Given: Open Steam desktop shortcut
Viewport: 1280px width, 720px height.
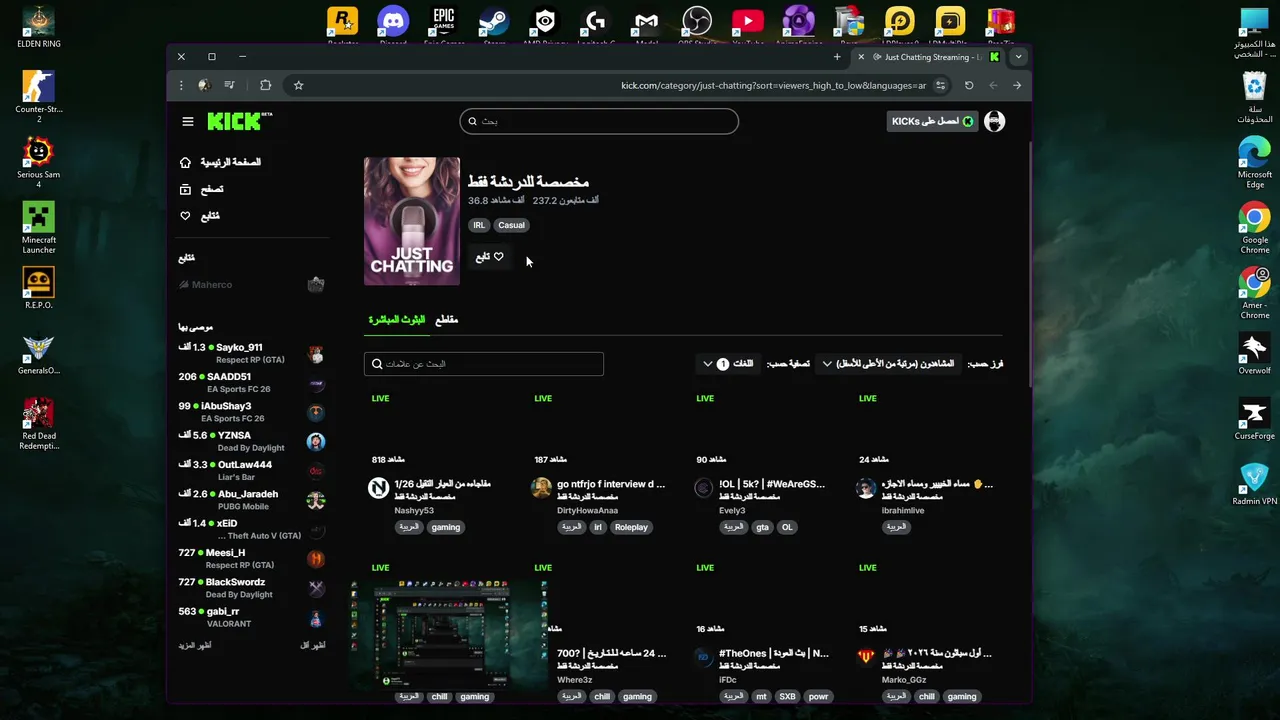Looking at the screenshot, I should [x=494, y=26].
